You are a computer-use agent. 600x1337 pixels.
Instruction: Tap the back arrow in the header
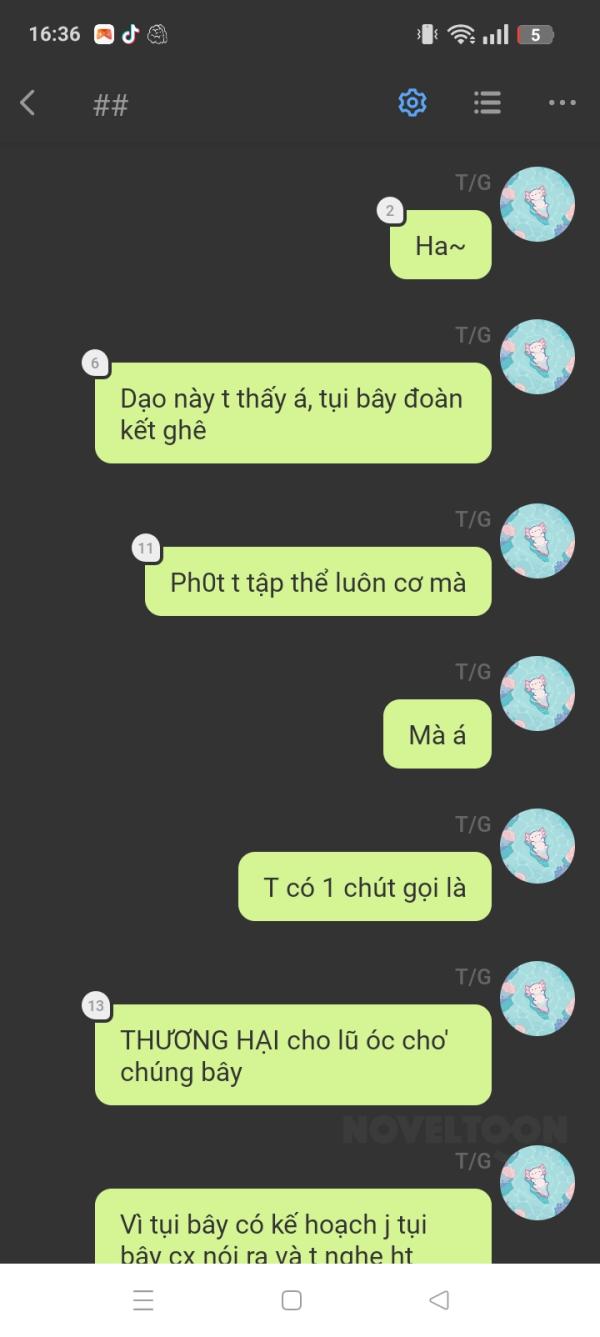point(28,102)
